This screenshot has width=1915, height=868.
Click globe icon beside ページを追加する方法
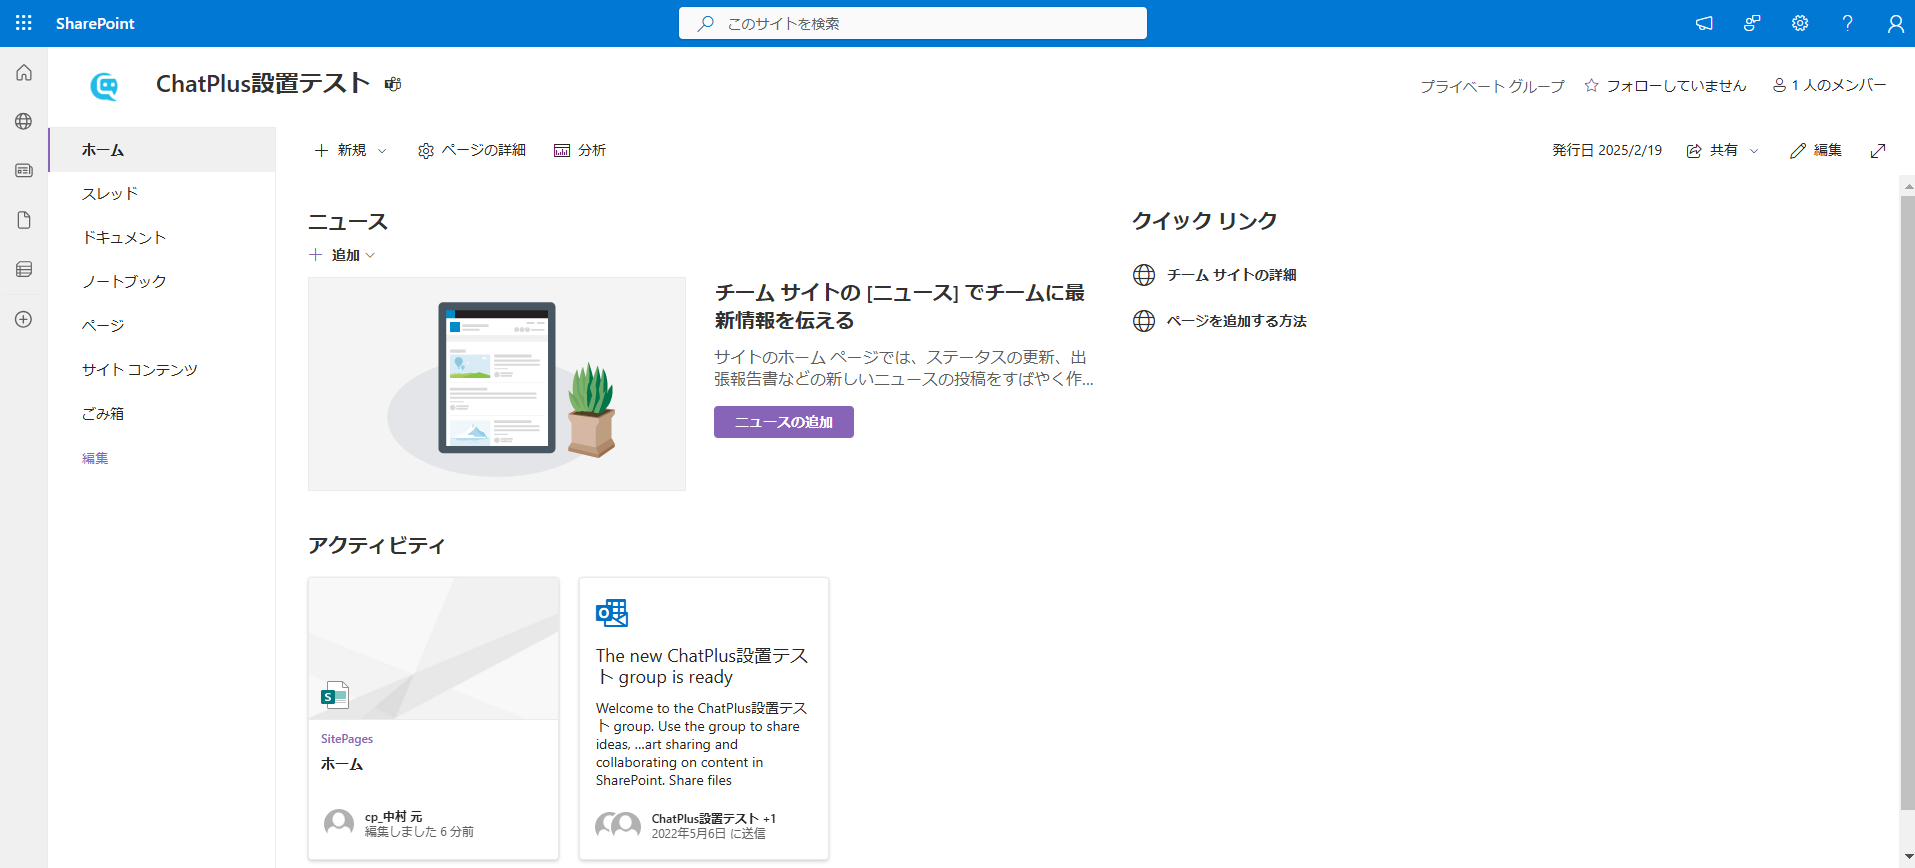[1144, 321]
